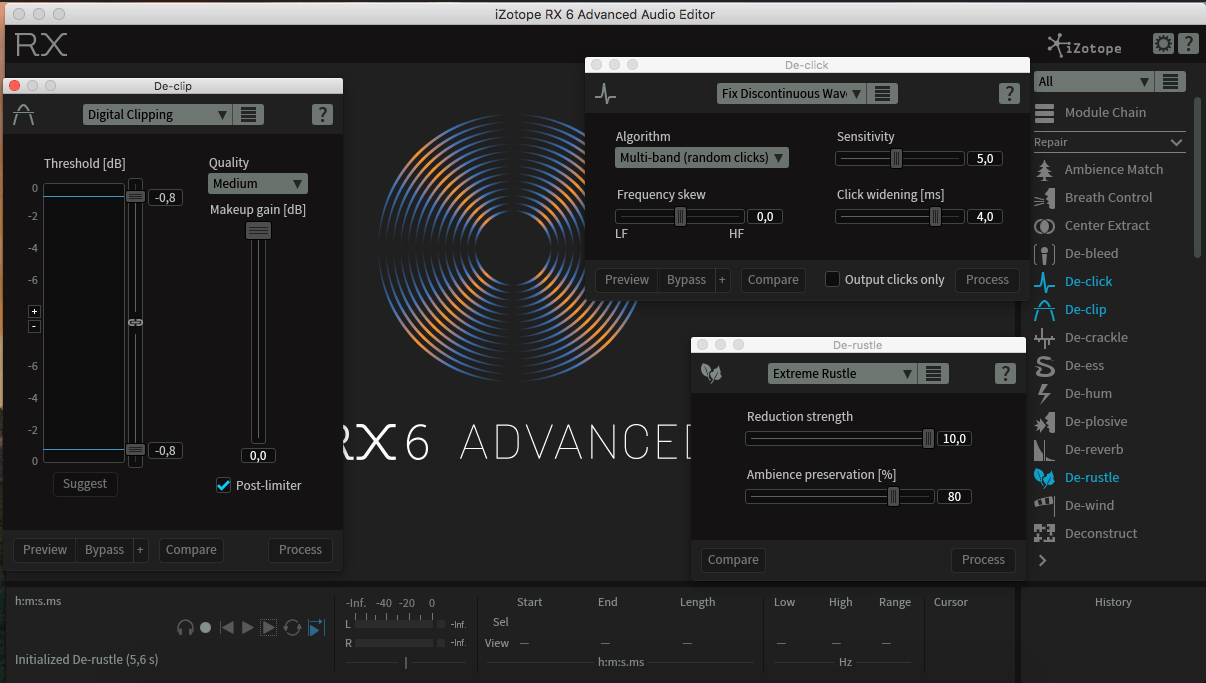
Task: Click plus zoom button on threshold histogram
Action: coord(34,311)
